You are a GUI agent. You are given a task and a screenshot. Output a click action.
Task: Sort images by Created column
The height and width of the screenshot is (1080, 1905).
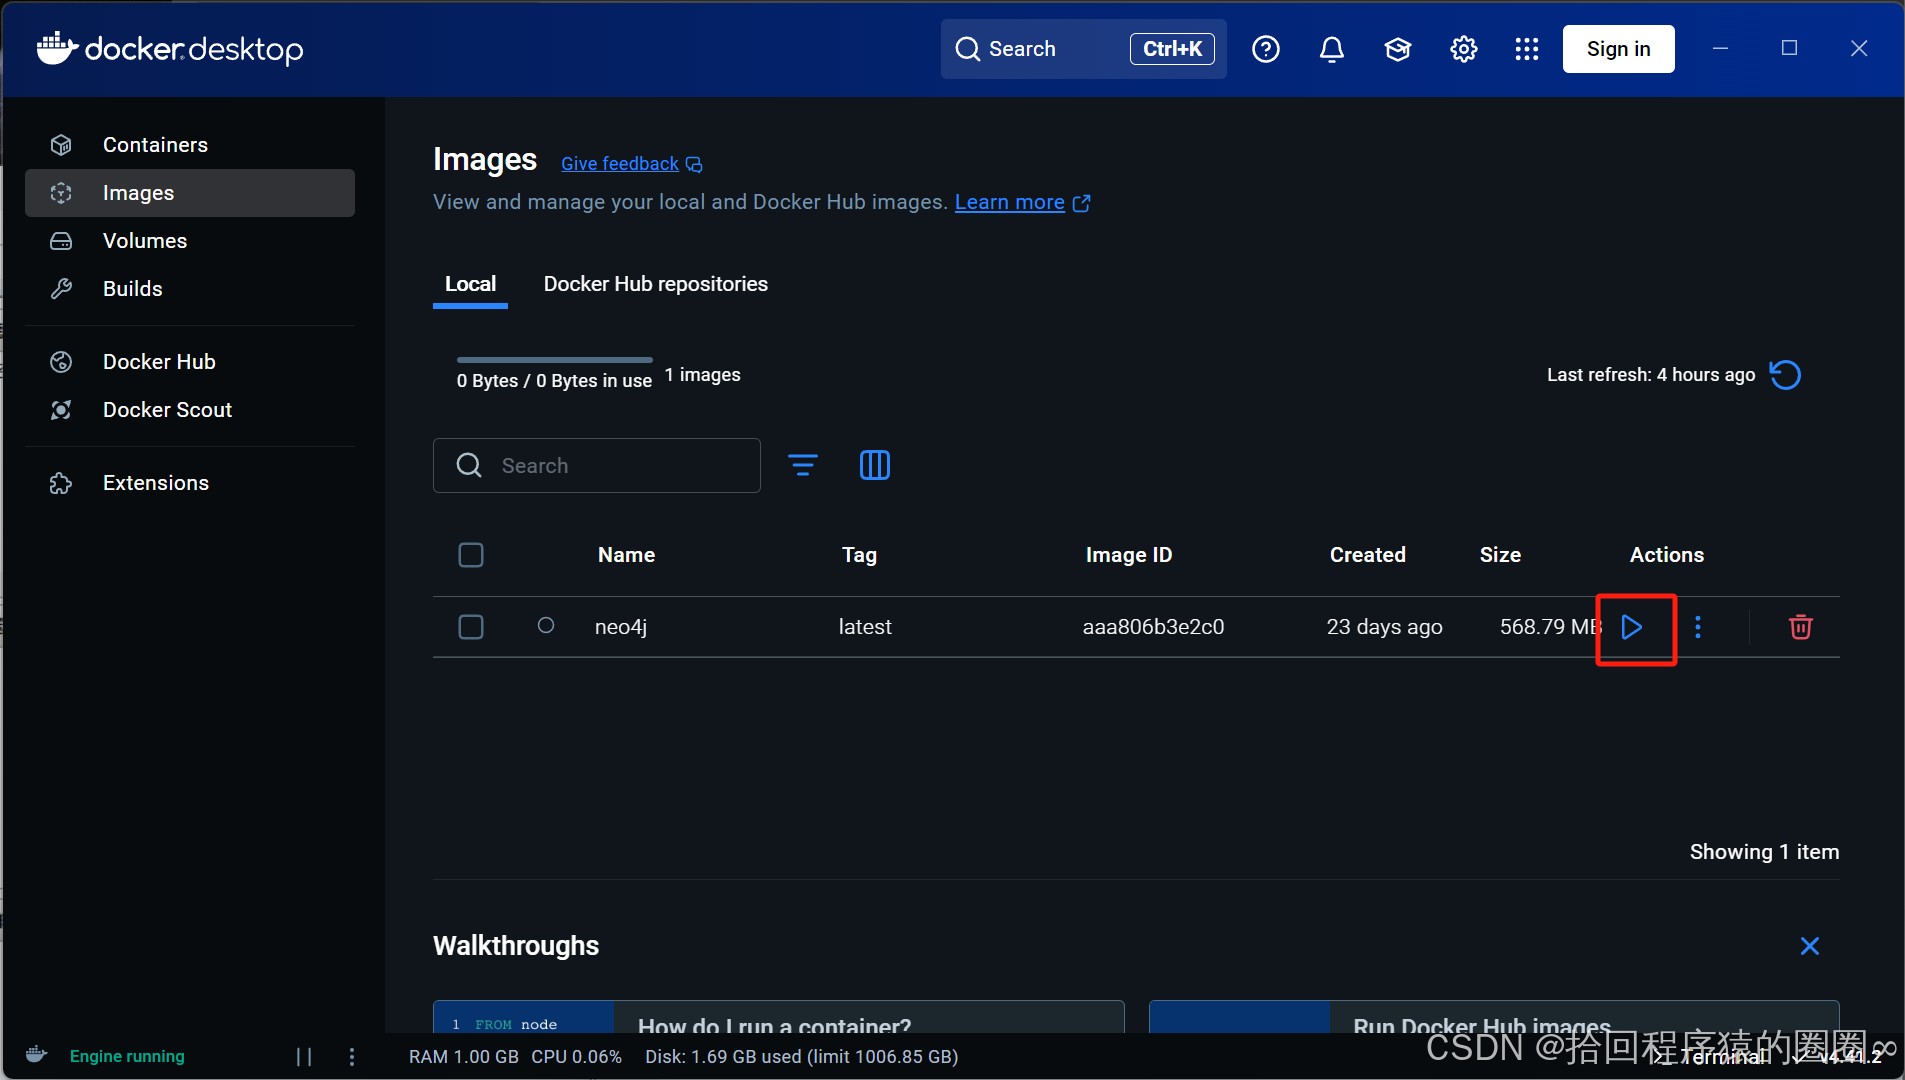click(x=1368, y=555)
